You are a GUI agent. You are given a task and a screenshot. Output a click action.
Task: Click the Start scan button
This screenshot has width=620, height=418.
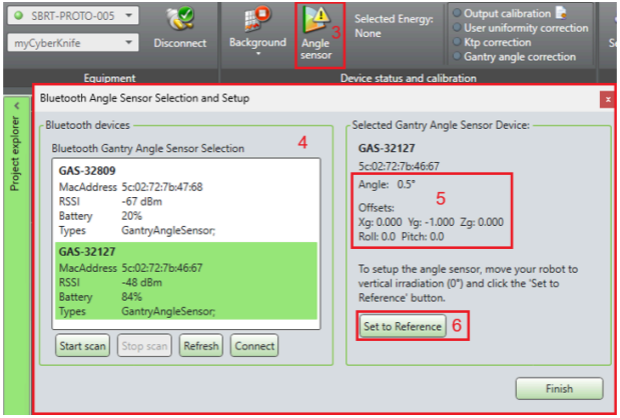point(82,346)
